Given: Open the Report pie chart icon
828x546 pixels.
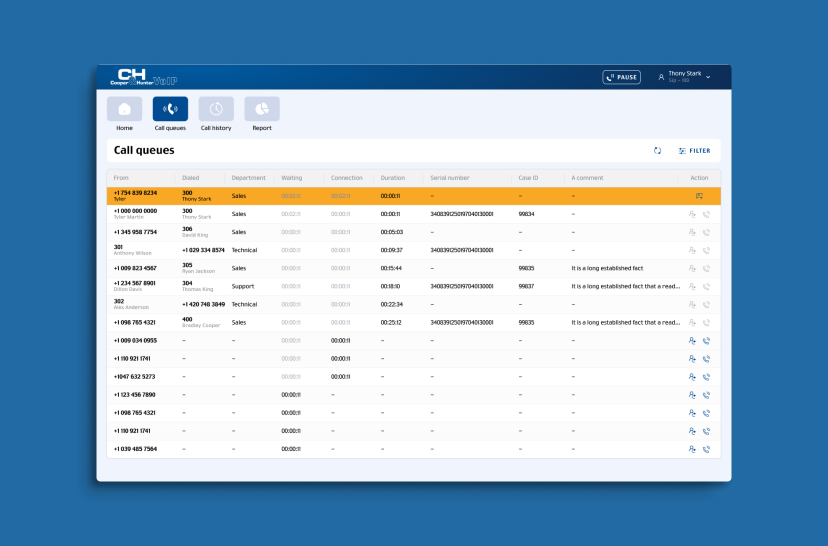Looking at the screenshot, I should (262, 109).
